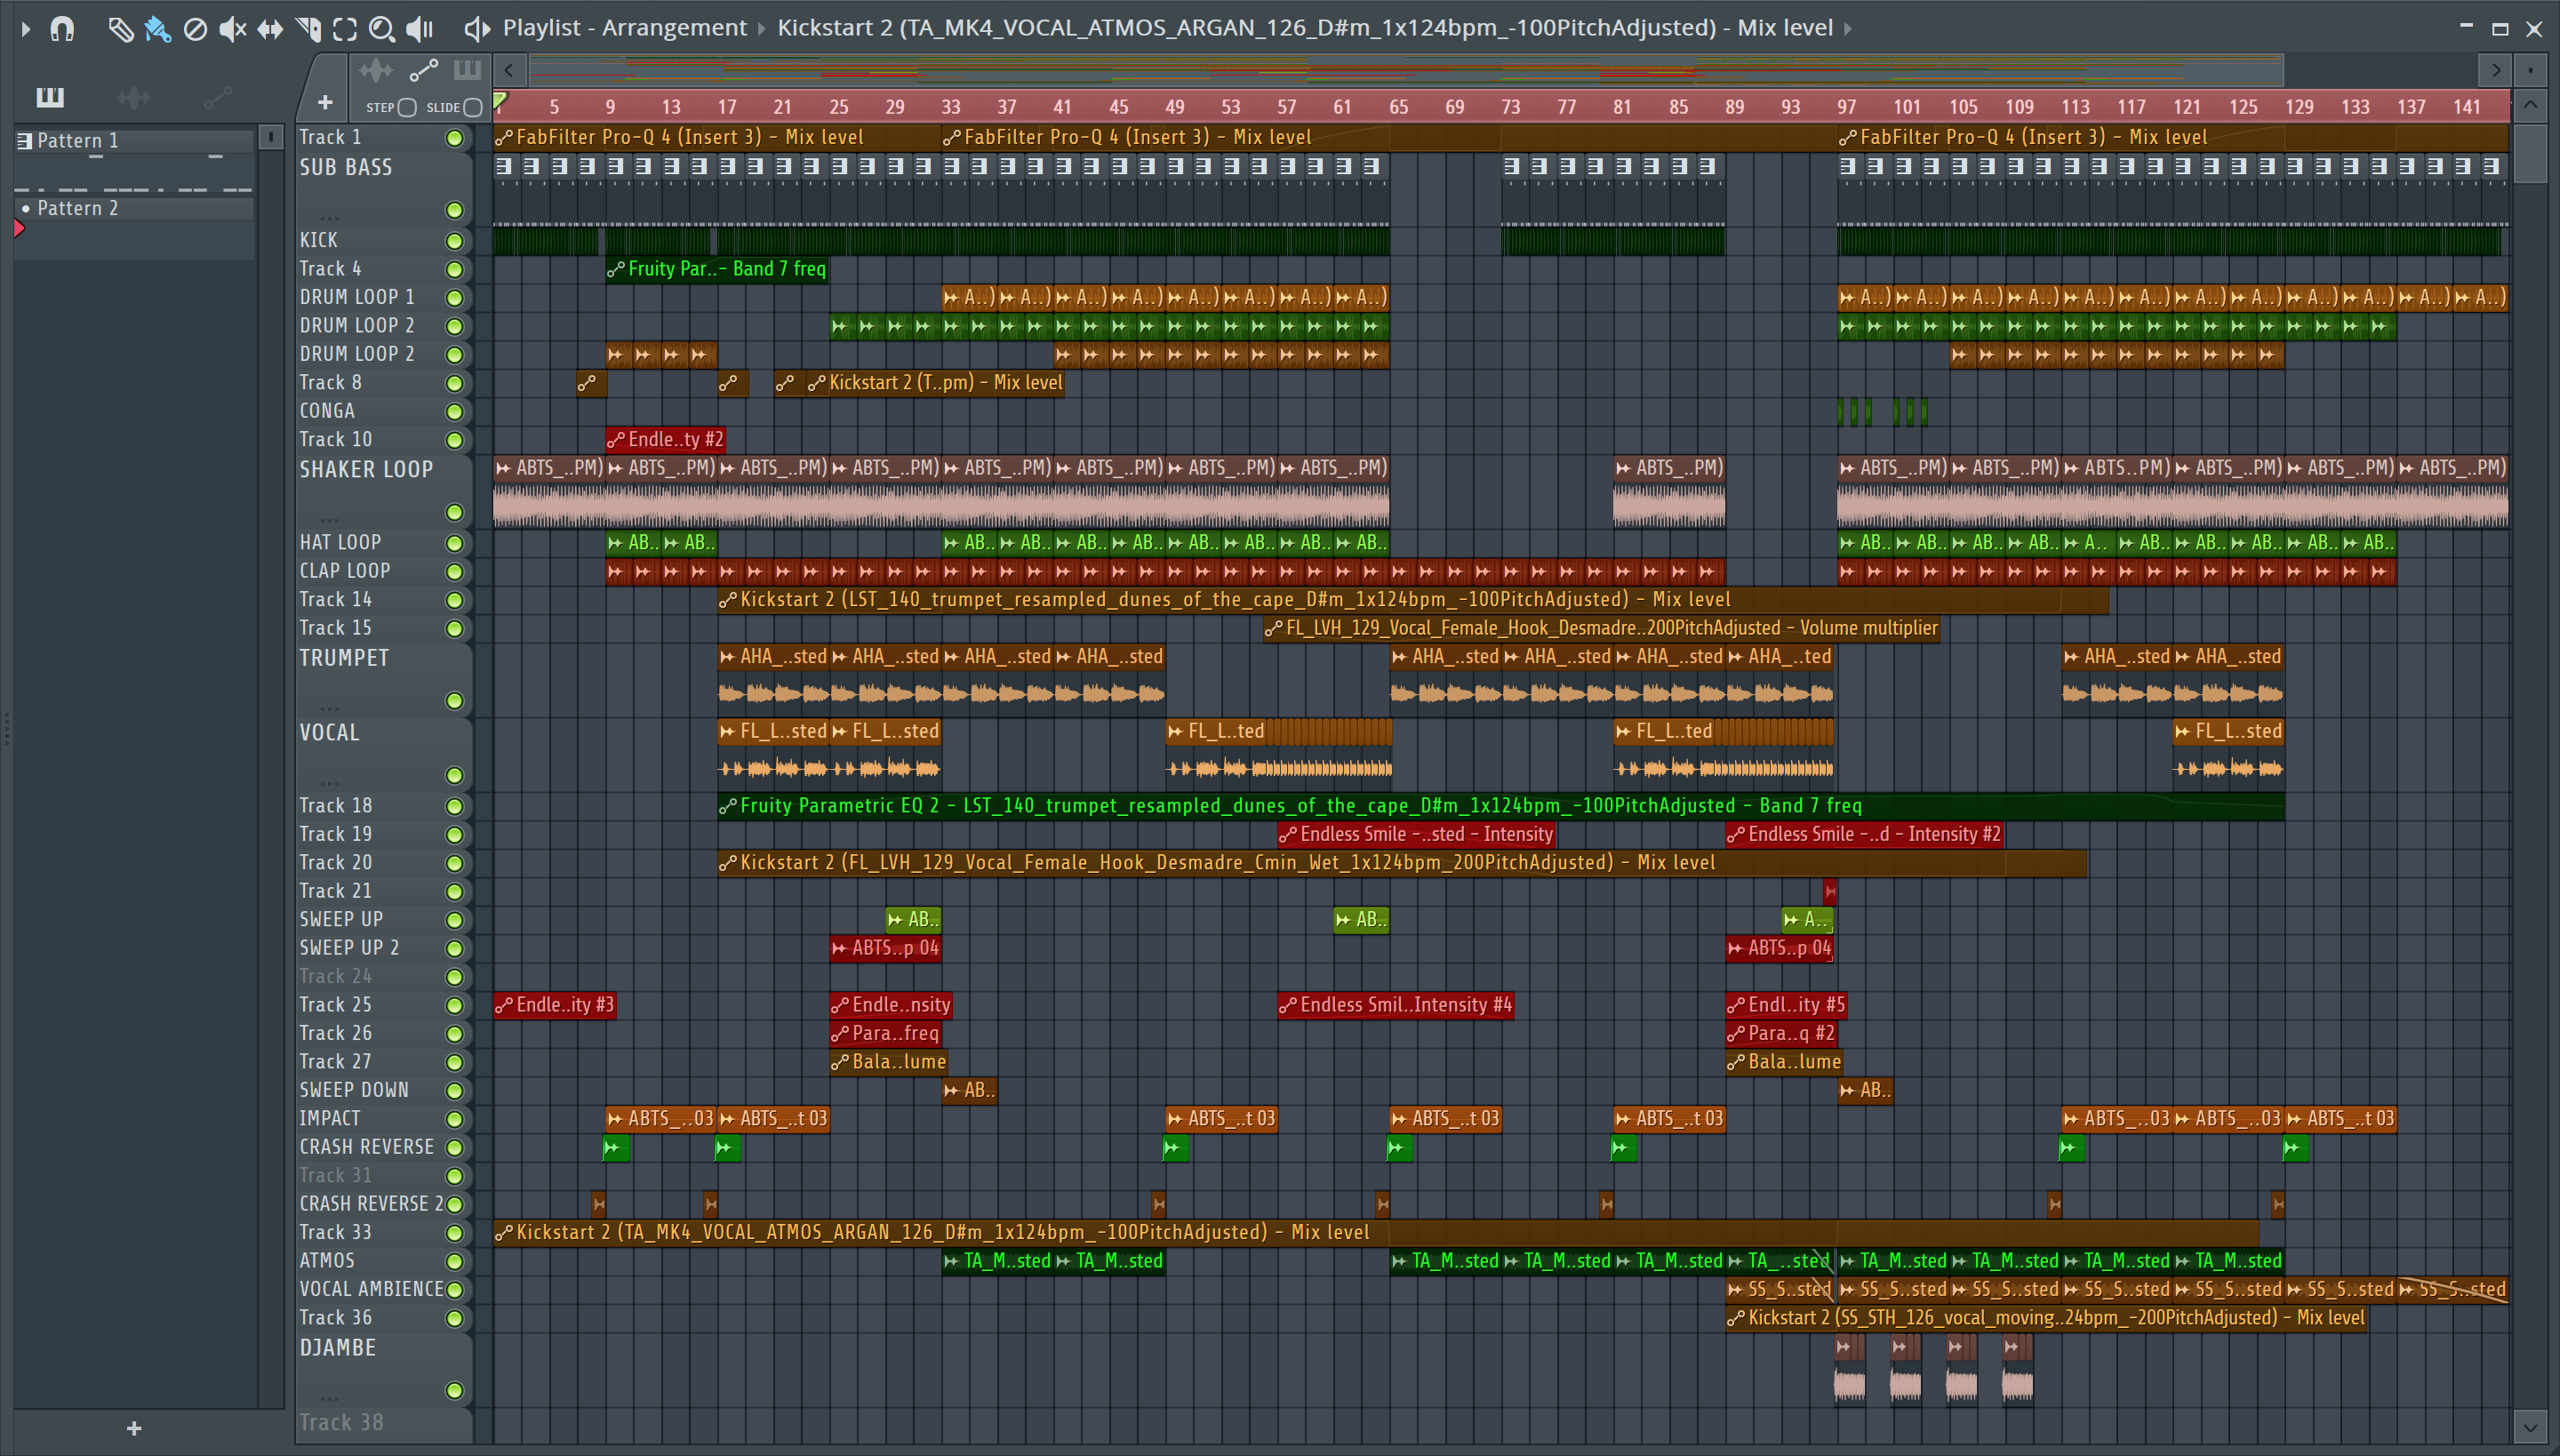
Task: Mute the KICK track
Action: pyautogui.click(x=454, y=241)
